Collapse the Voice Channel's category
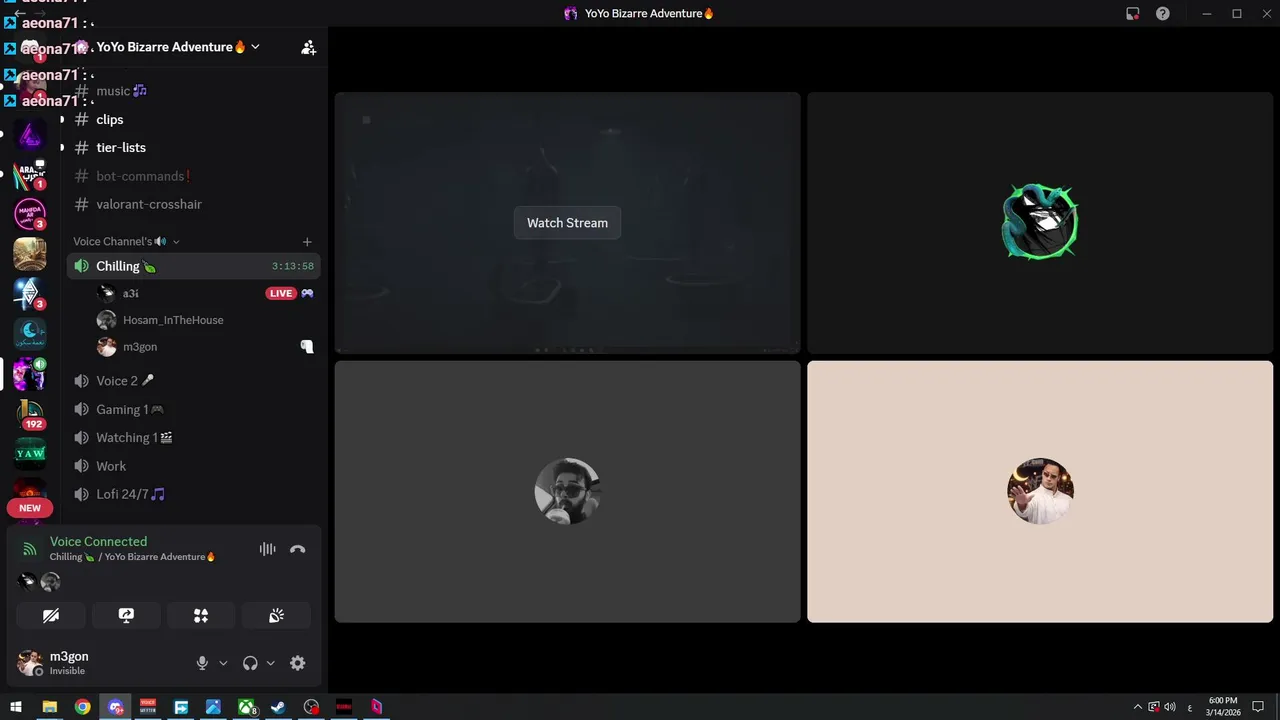The image size is (1280, 720). tap(126, 241)
